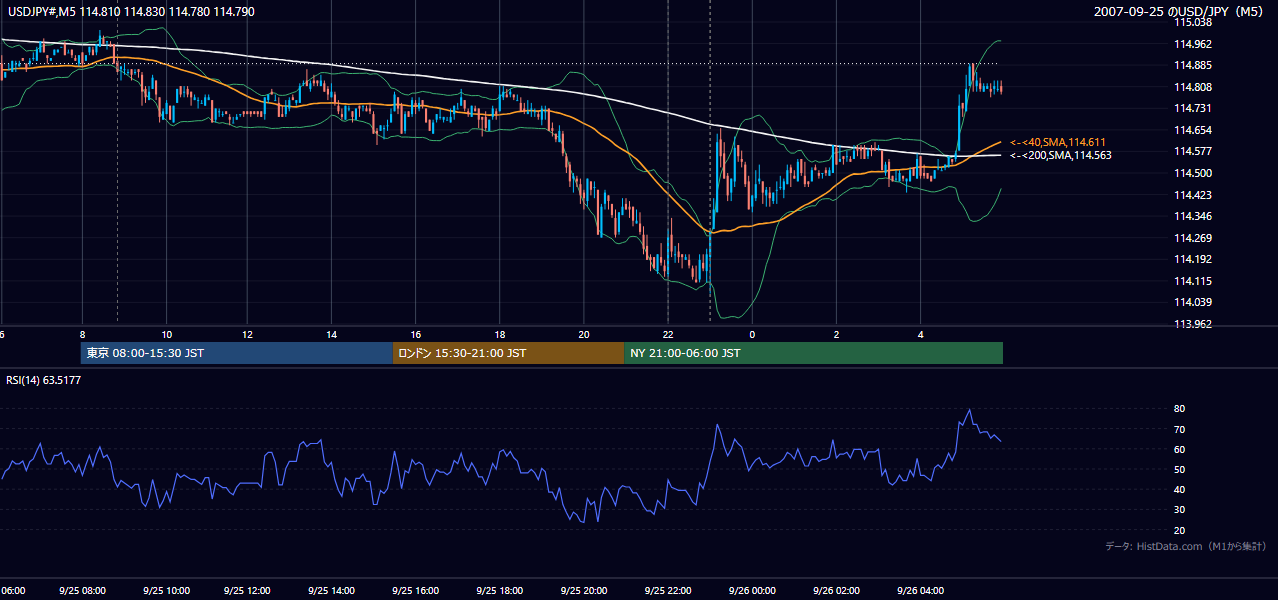Click the 9/26 02:00 time axis label
1278x600 pixels.
(x=836, y=591)
